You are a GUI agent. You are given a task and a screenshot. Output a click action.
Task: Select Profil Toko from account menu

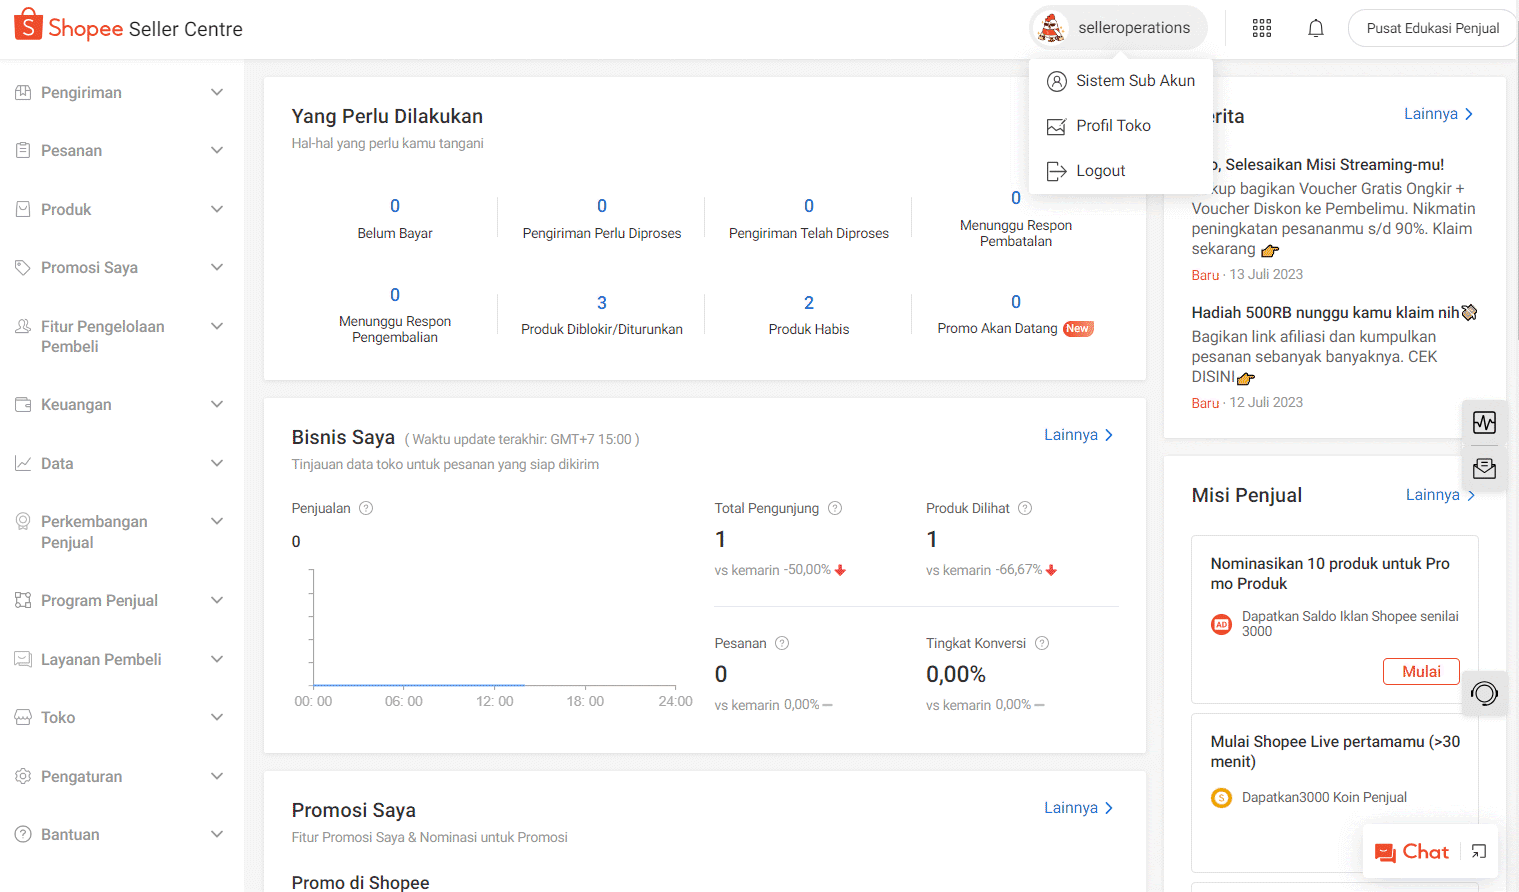[x=1113, y=126]
